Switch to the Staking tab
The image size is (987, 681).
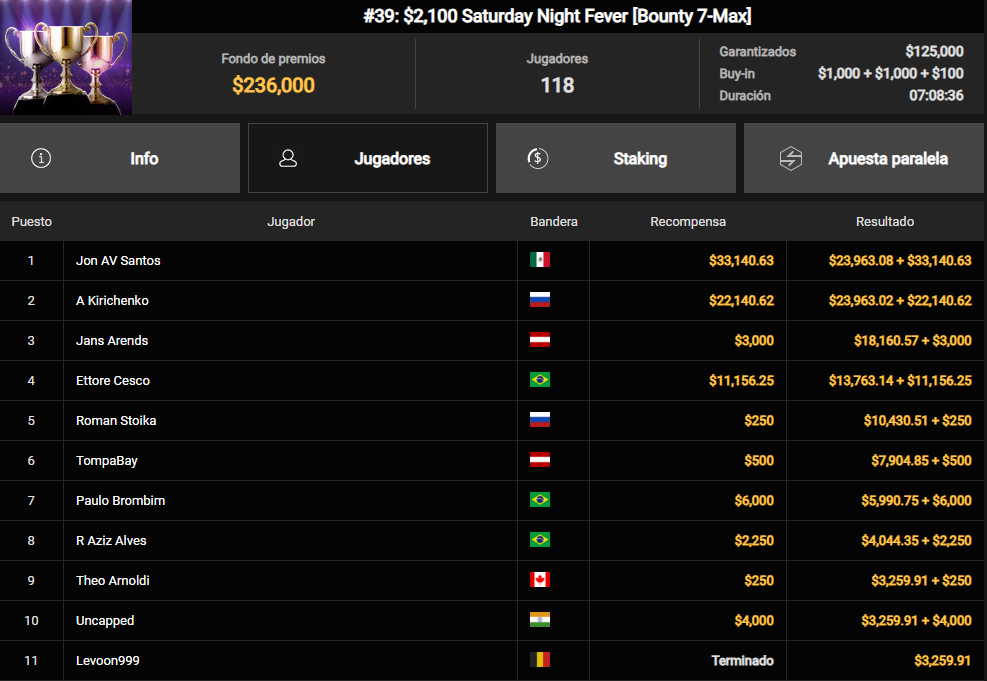pyautogui.click(x=616, y=158)
